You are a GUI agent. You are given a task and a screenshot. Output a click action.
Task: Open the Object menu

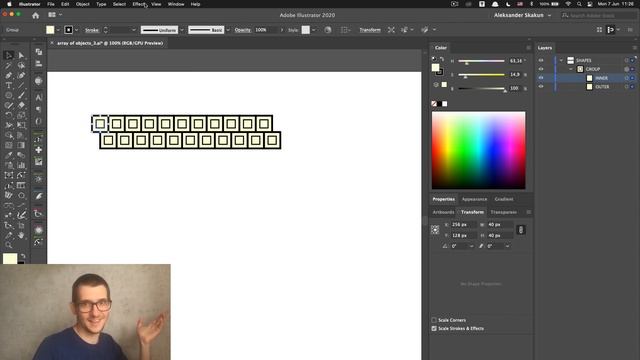[x=82, y=4]
